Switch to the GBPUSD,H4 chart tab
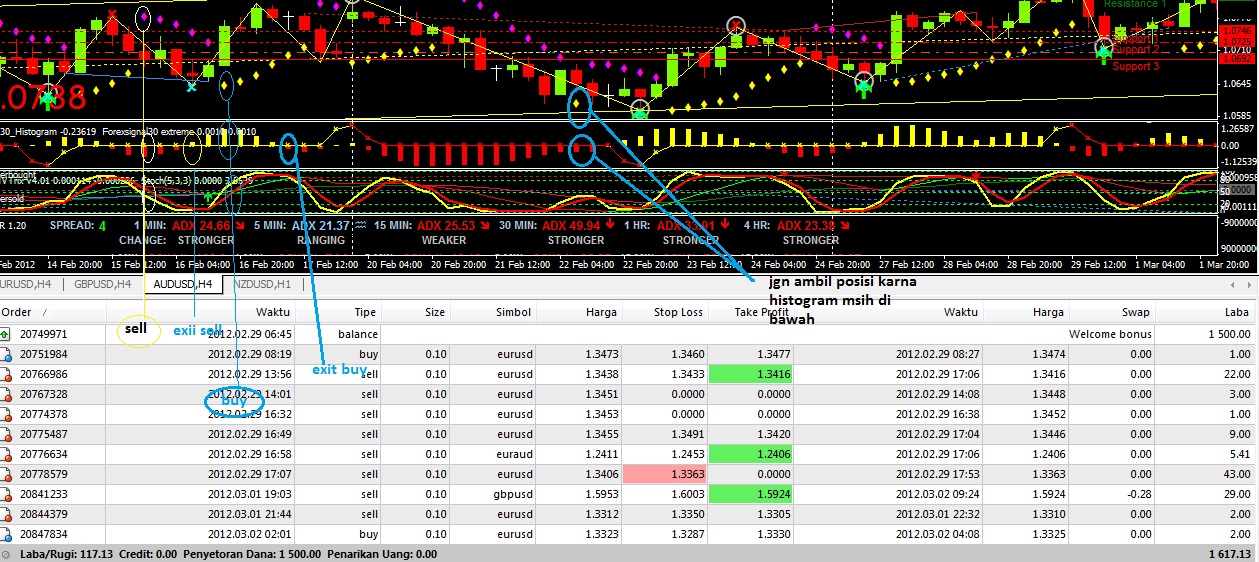1259x562 pixels. [102, 284]
